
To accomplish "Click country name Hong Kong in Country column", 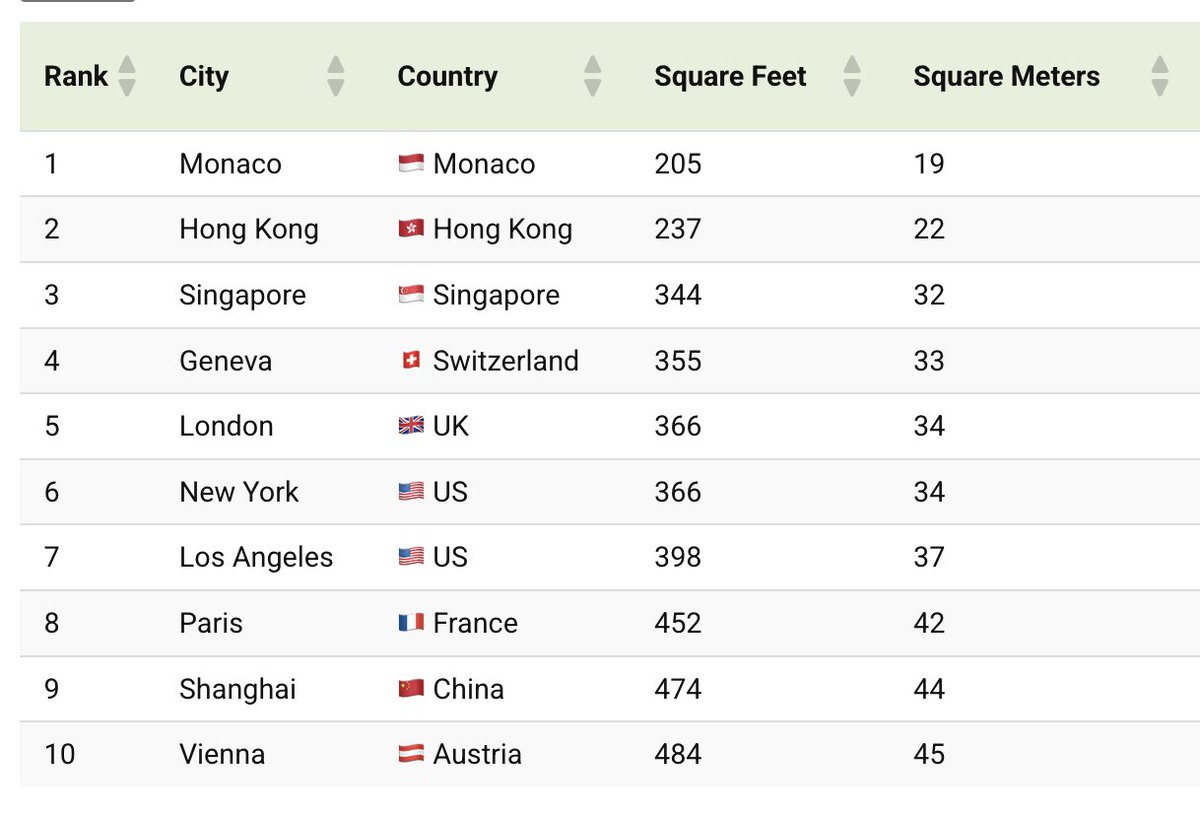I will tap(503, 230).
